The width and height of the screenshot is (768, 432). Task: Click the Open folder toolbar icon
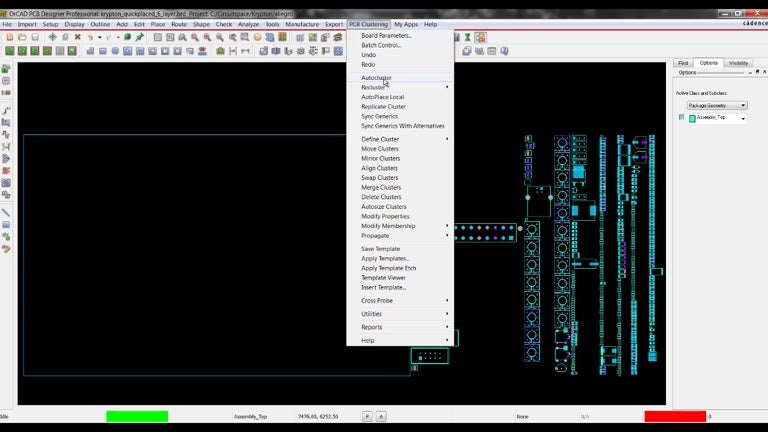click(x=22, y=37)
